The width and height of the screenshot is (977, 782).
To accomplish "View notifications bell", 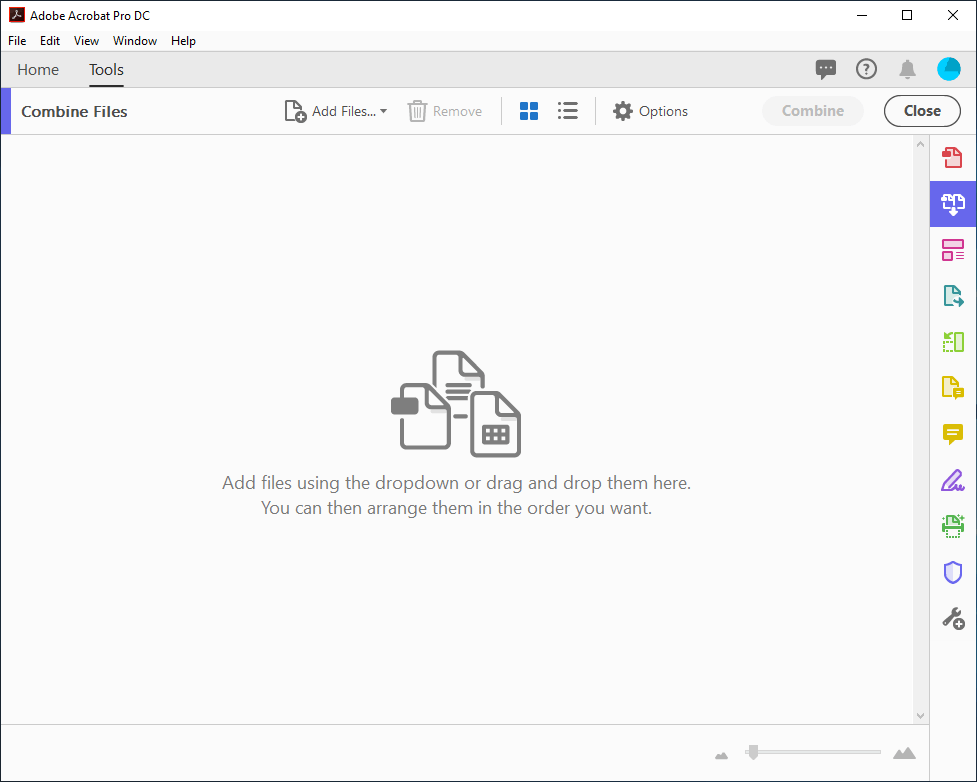I will 907,69.
